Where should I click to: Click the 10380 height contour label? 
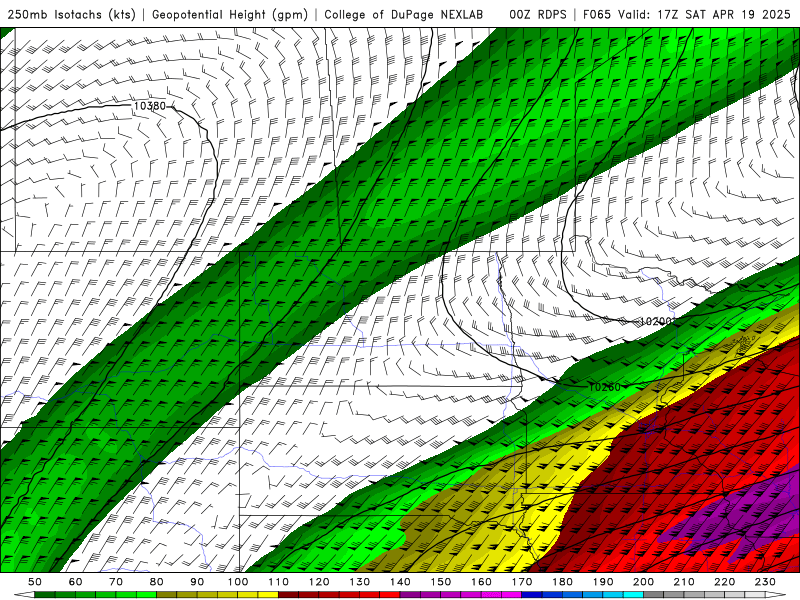(x=149, y=106)
